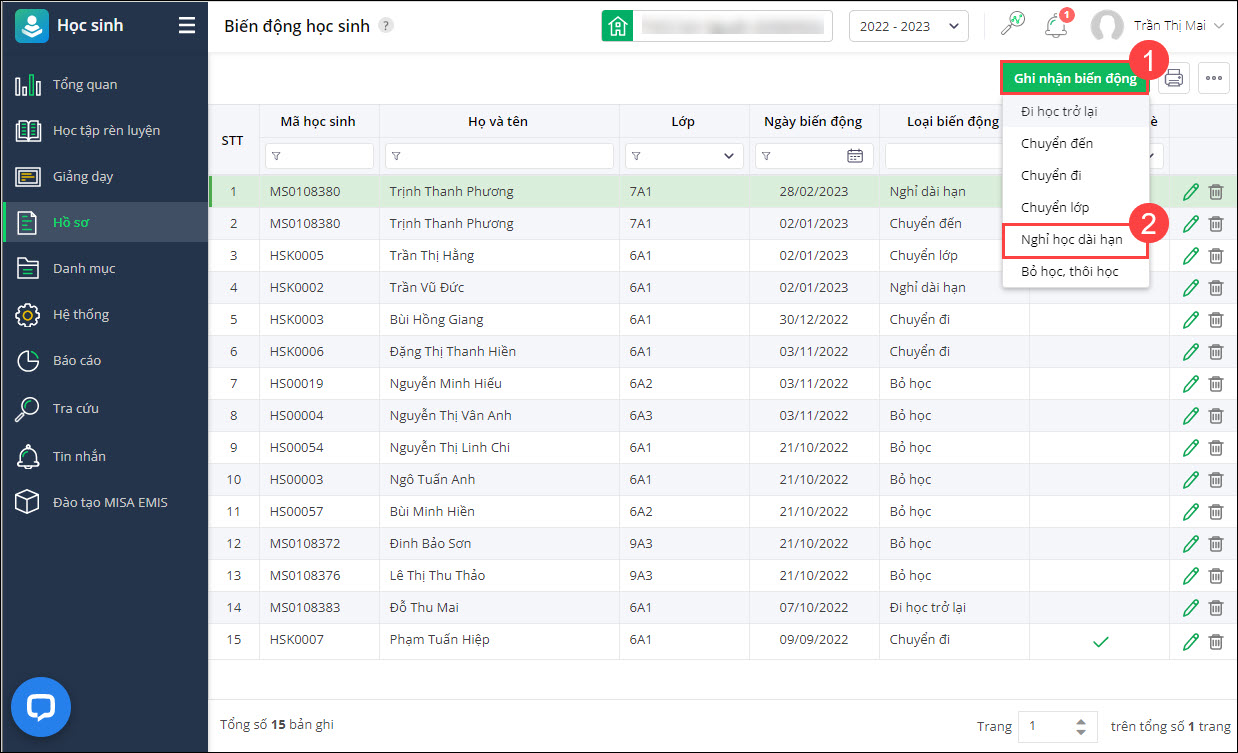The width and height of the screenshot is (1238, 753).
Task: Toggle the hamburger sidebar menu
Action: point(187,26)
